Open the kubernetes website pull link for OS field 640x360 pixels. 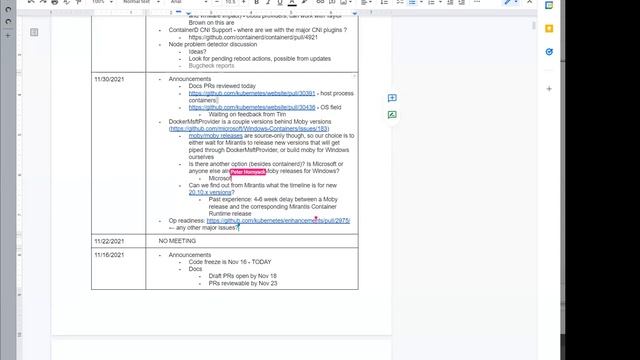point(252,107)
